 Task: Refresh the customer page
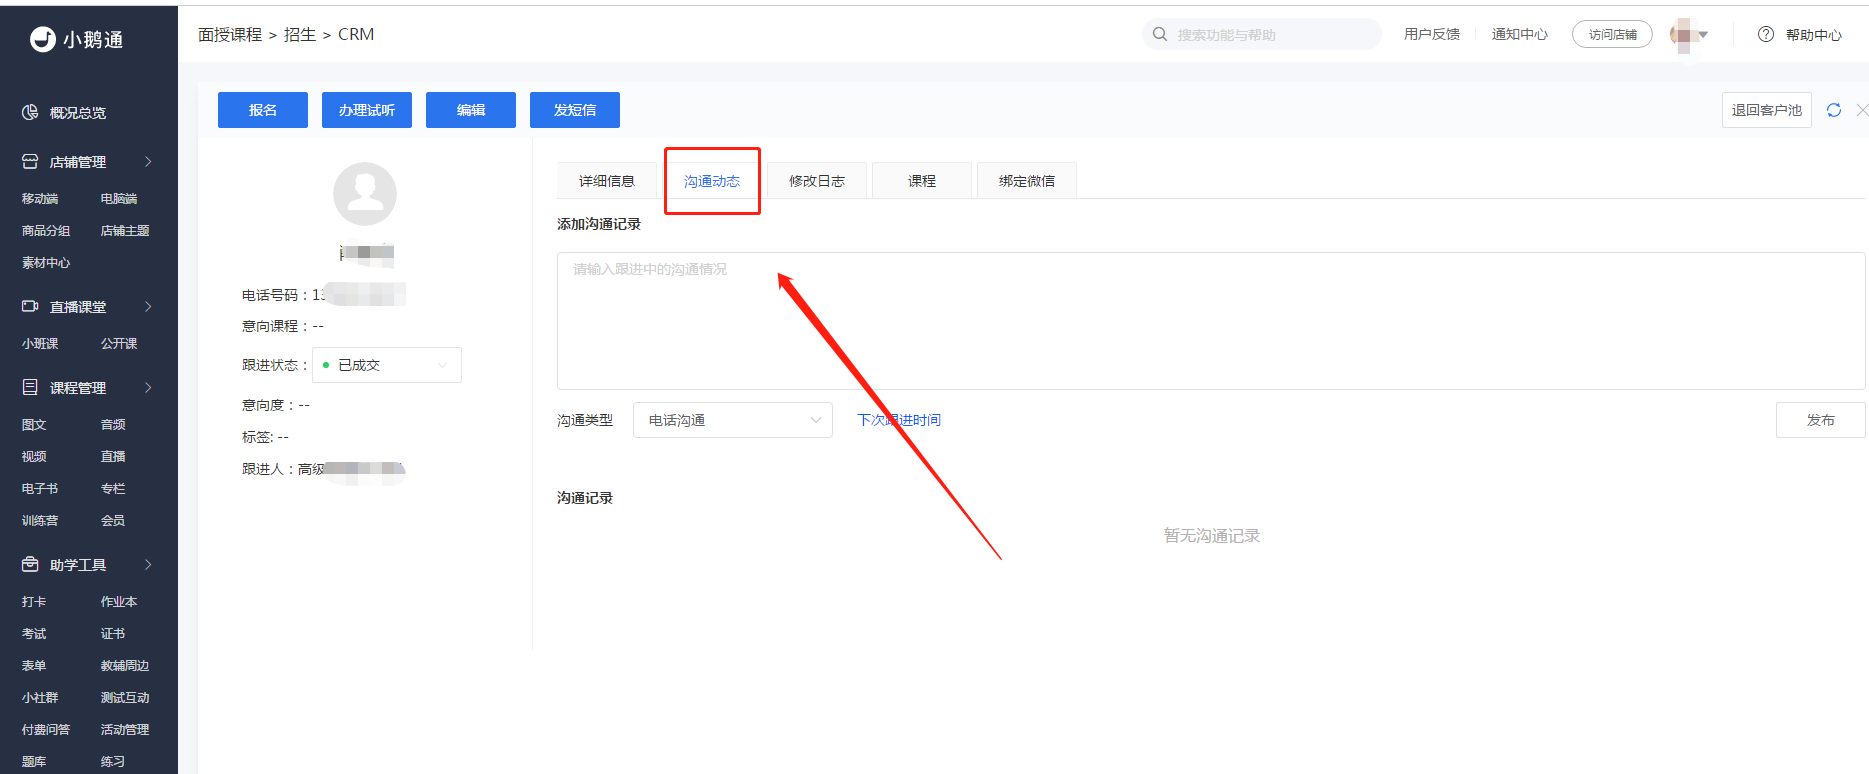pyautogui.click(x=1834, y=110)
